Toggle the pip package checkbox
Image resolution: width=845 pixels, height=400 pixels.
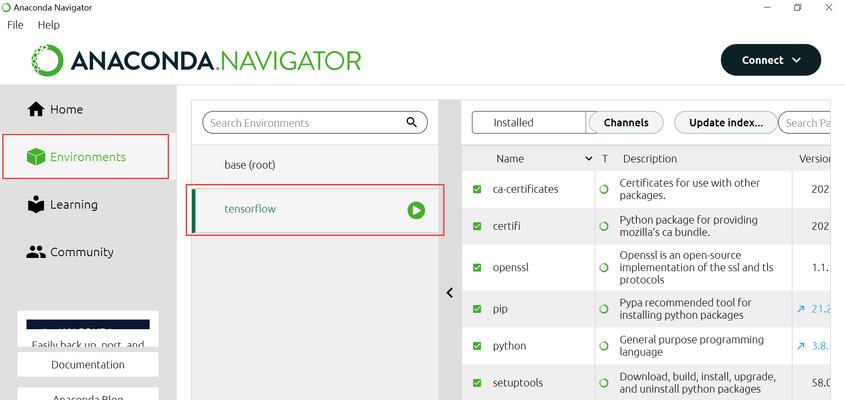tap(477, 309)
